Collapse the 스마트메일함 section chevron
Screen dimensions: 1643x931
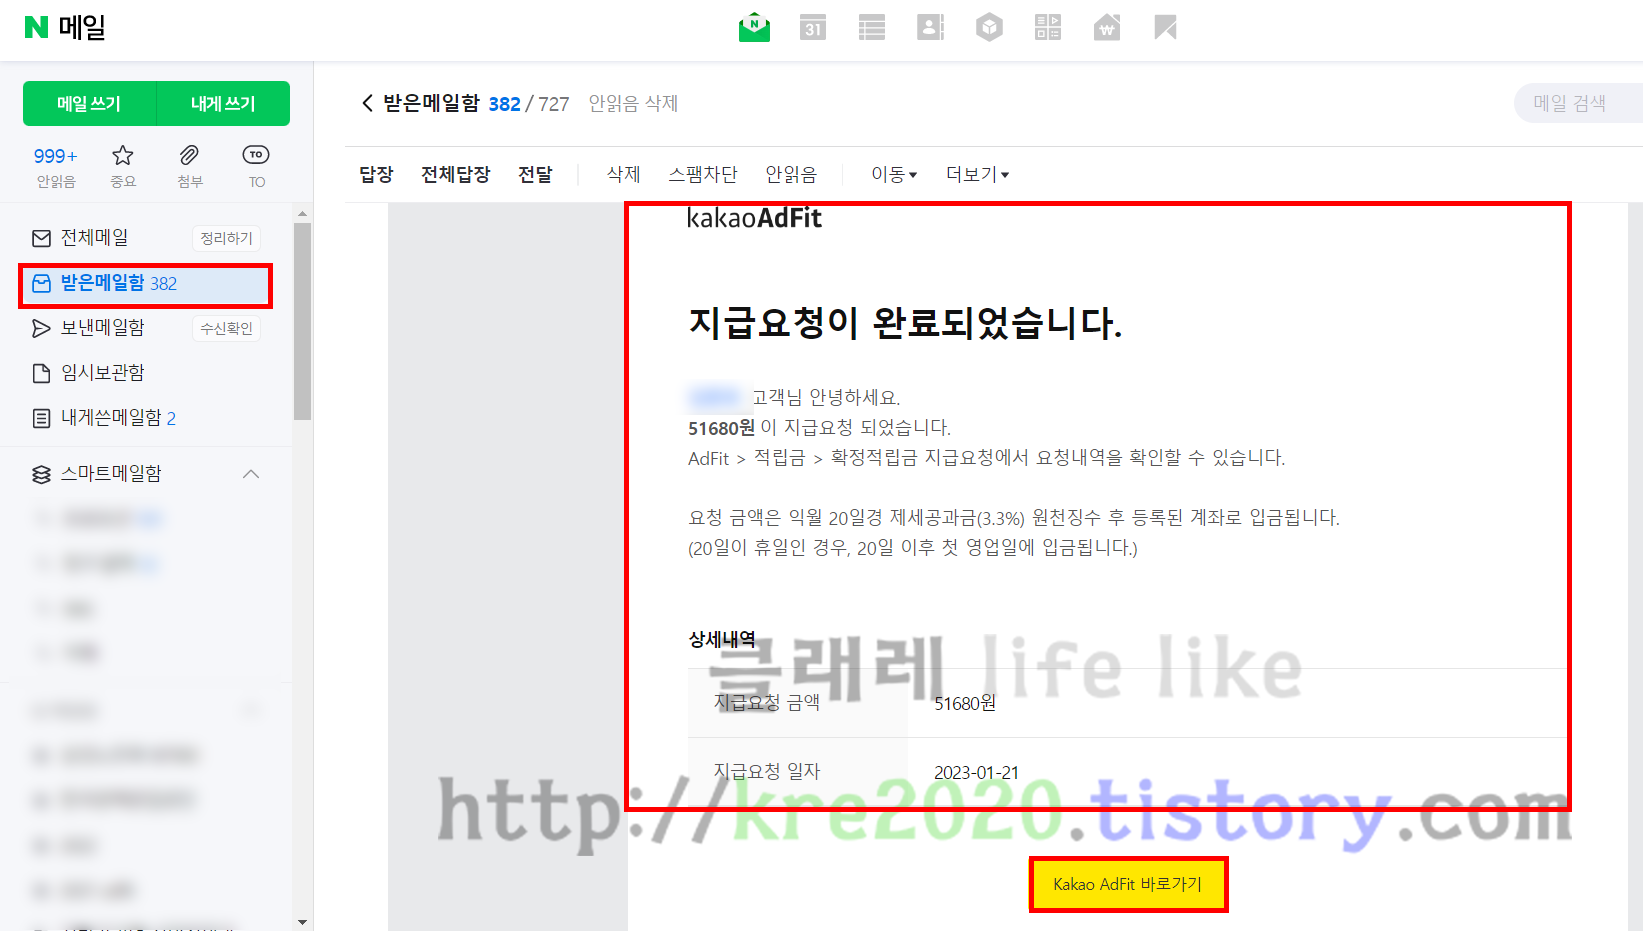251,474
